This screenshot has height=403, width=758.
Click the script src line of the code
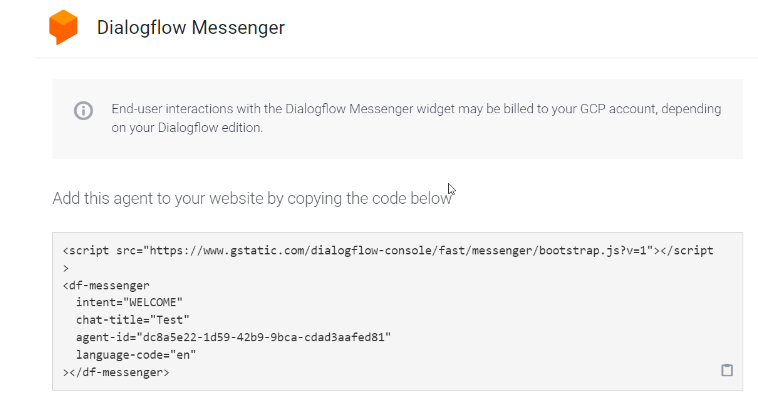388,250
